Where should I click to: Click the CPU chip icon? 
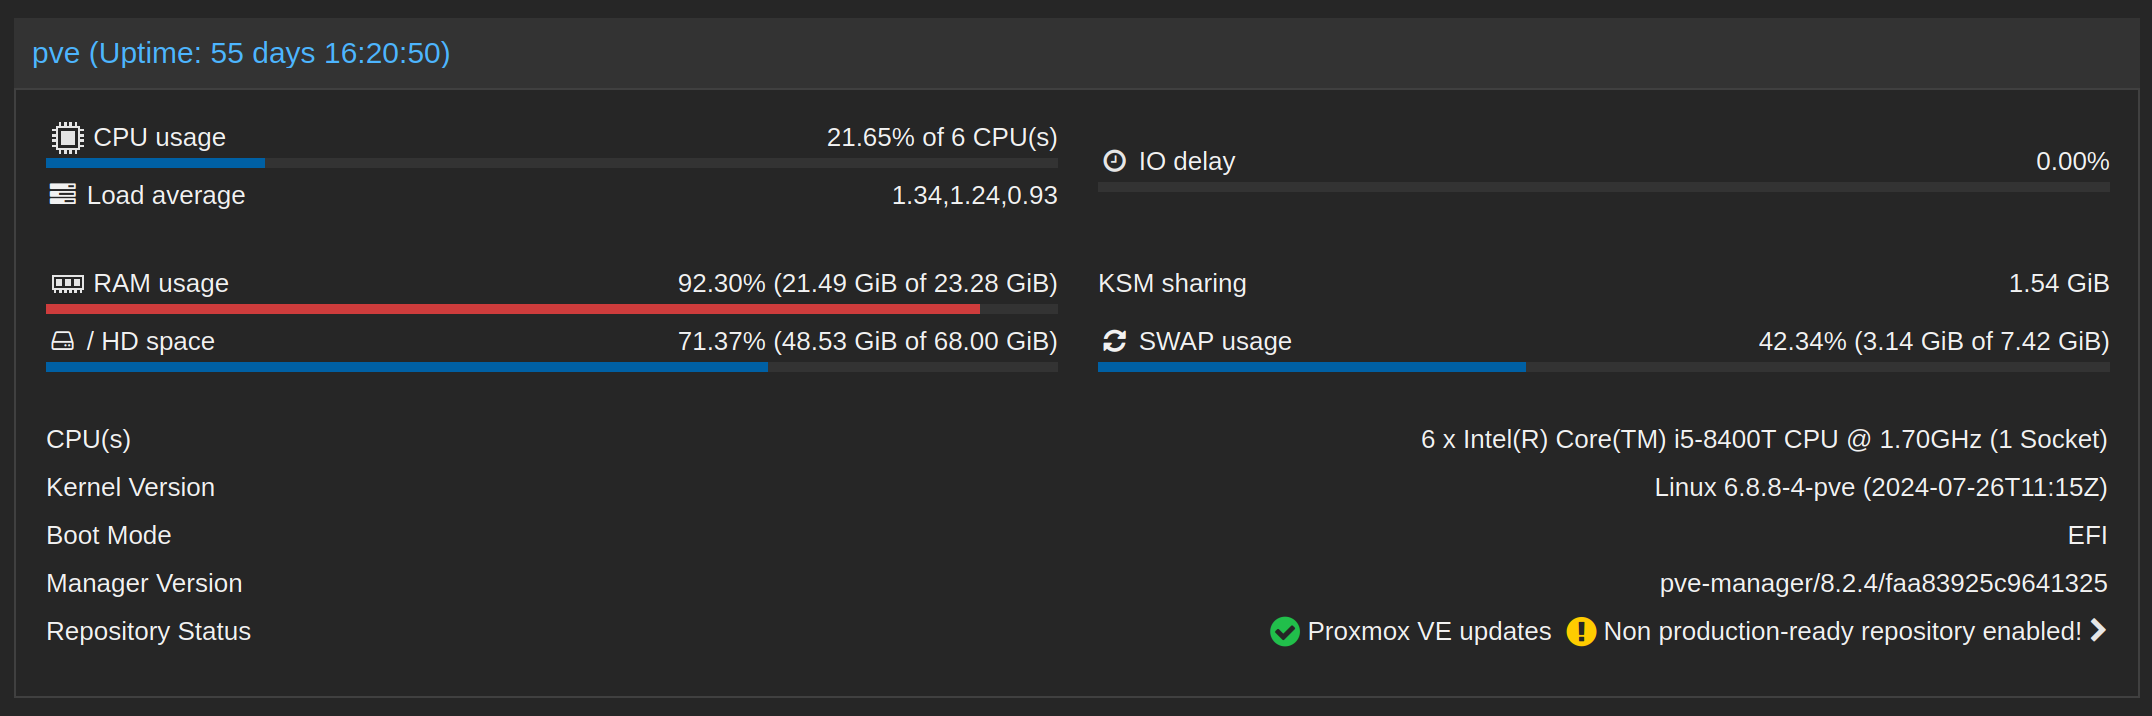tap(67, 137)
